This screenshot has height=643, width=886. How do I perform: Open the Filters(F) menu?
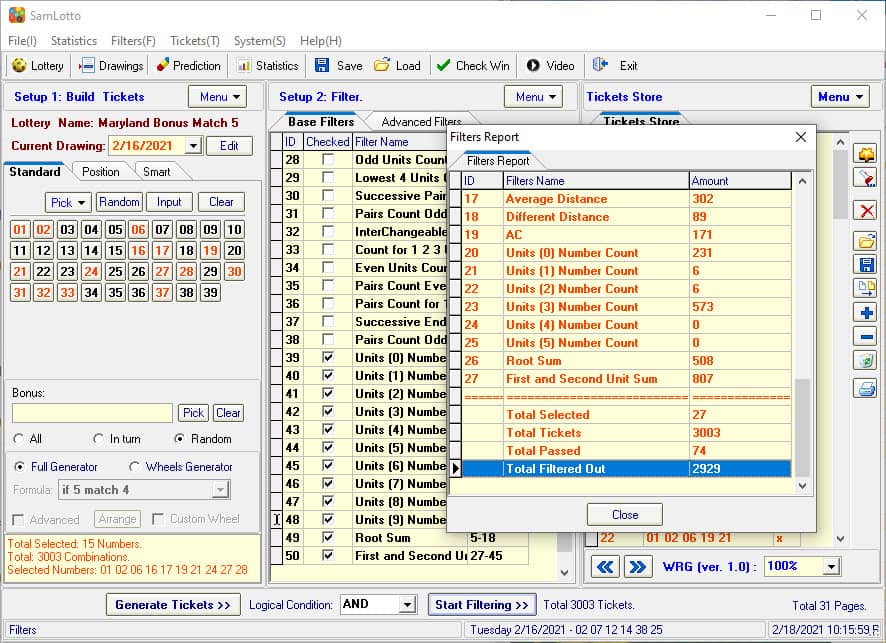(133, 41)
